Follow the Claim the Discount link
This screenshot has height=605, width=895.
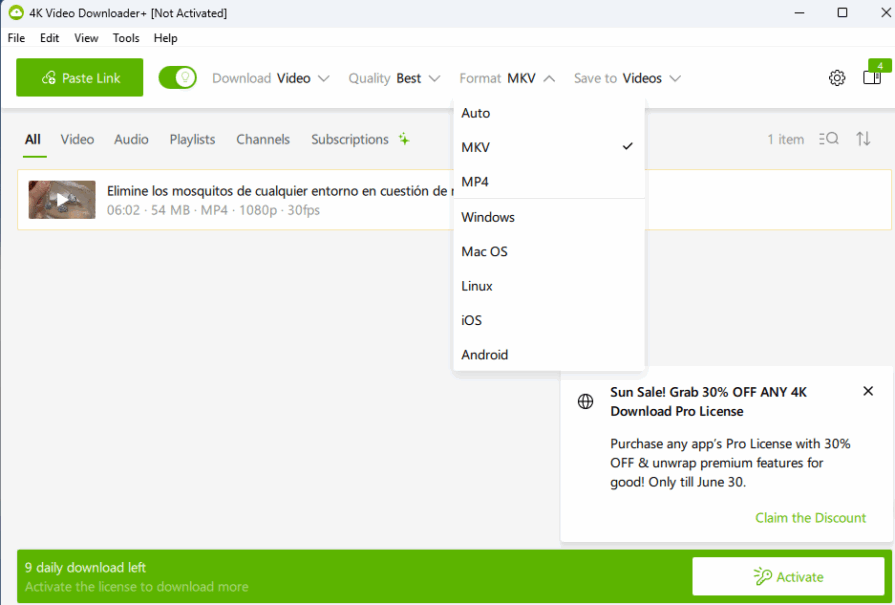(810, 517)
